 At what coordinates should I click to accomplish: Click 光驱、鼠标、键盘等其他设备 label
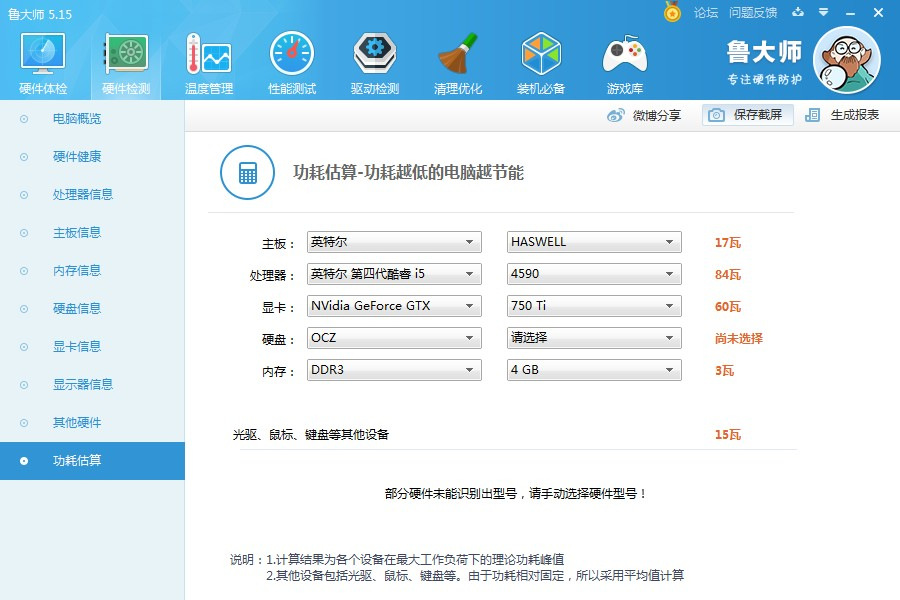point(311,435)
